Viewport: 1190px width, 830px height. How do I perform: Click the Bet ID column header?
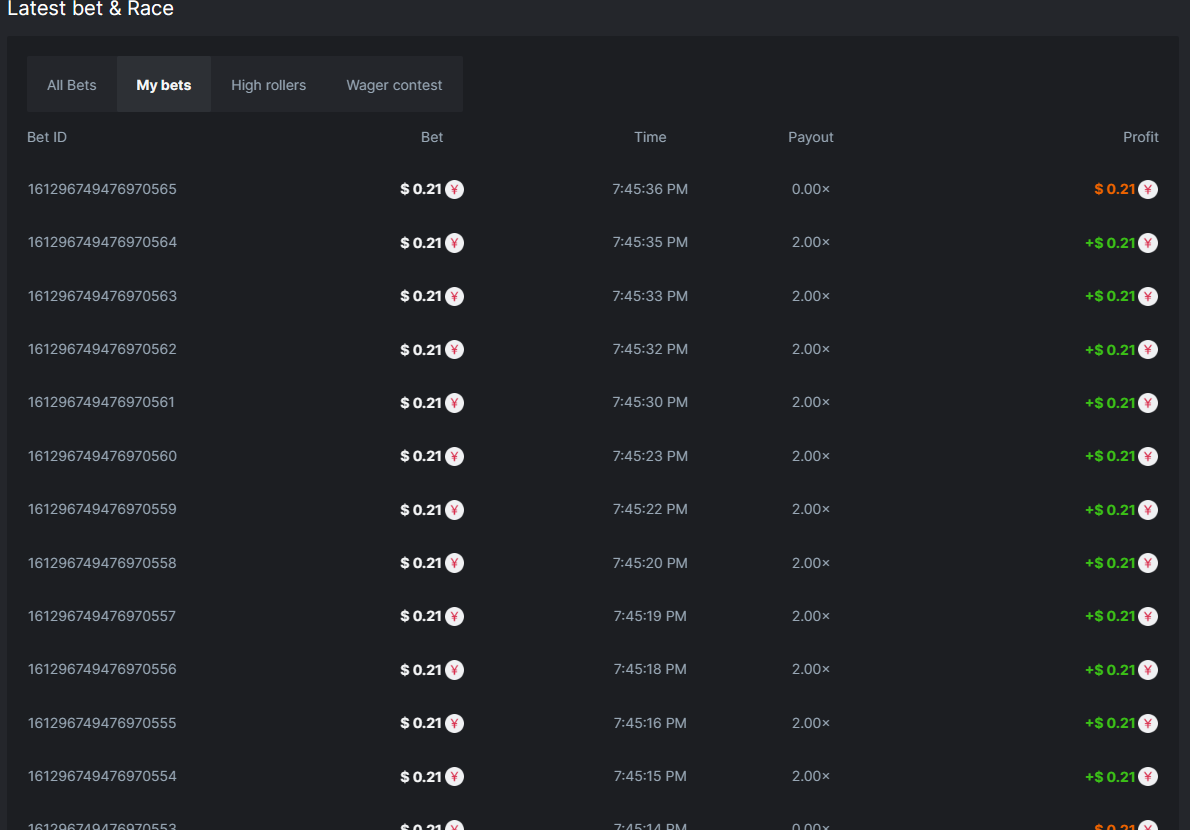(47, 137)
